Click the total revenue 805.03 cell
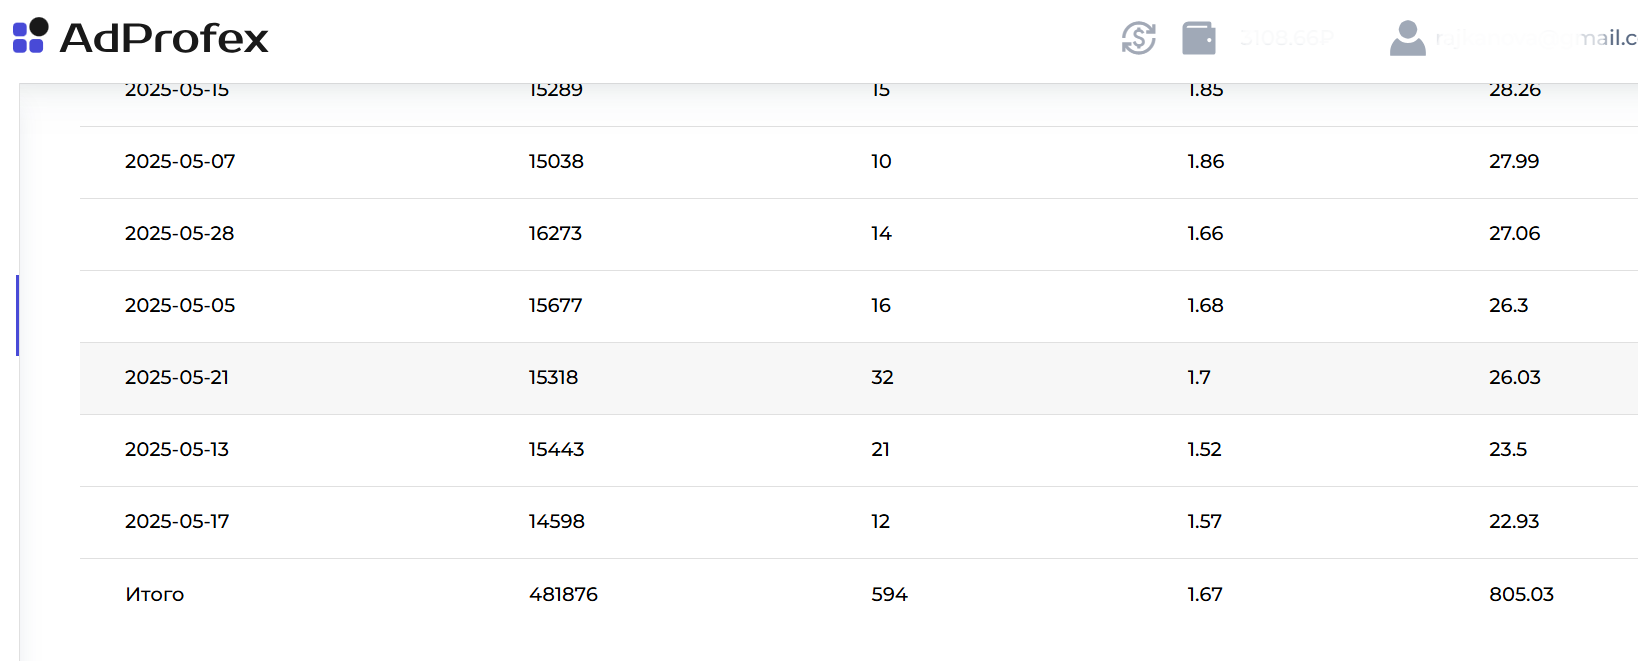 1521,594
